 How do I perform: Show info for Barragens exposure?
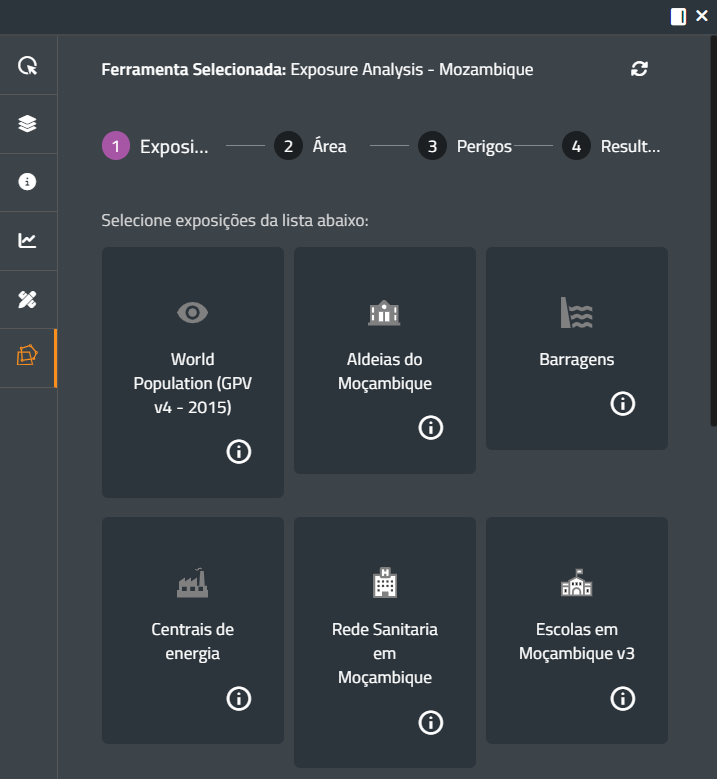[622, 404]
